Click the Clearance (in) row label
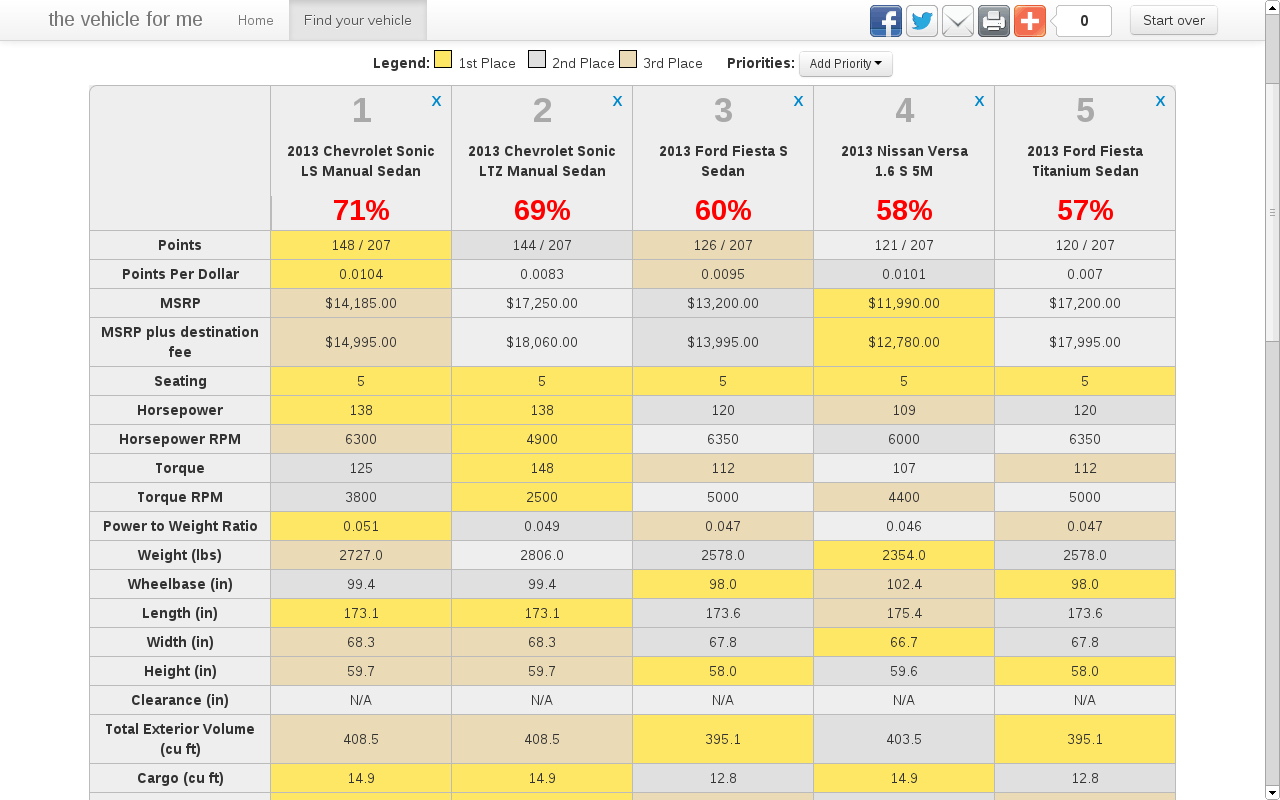 click(x=180, y=700)
